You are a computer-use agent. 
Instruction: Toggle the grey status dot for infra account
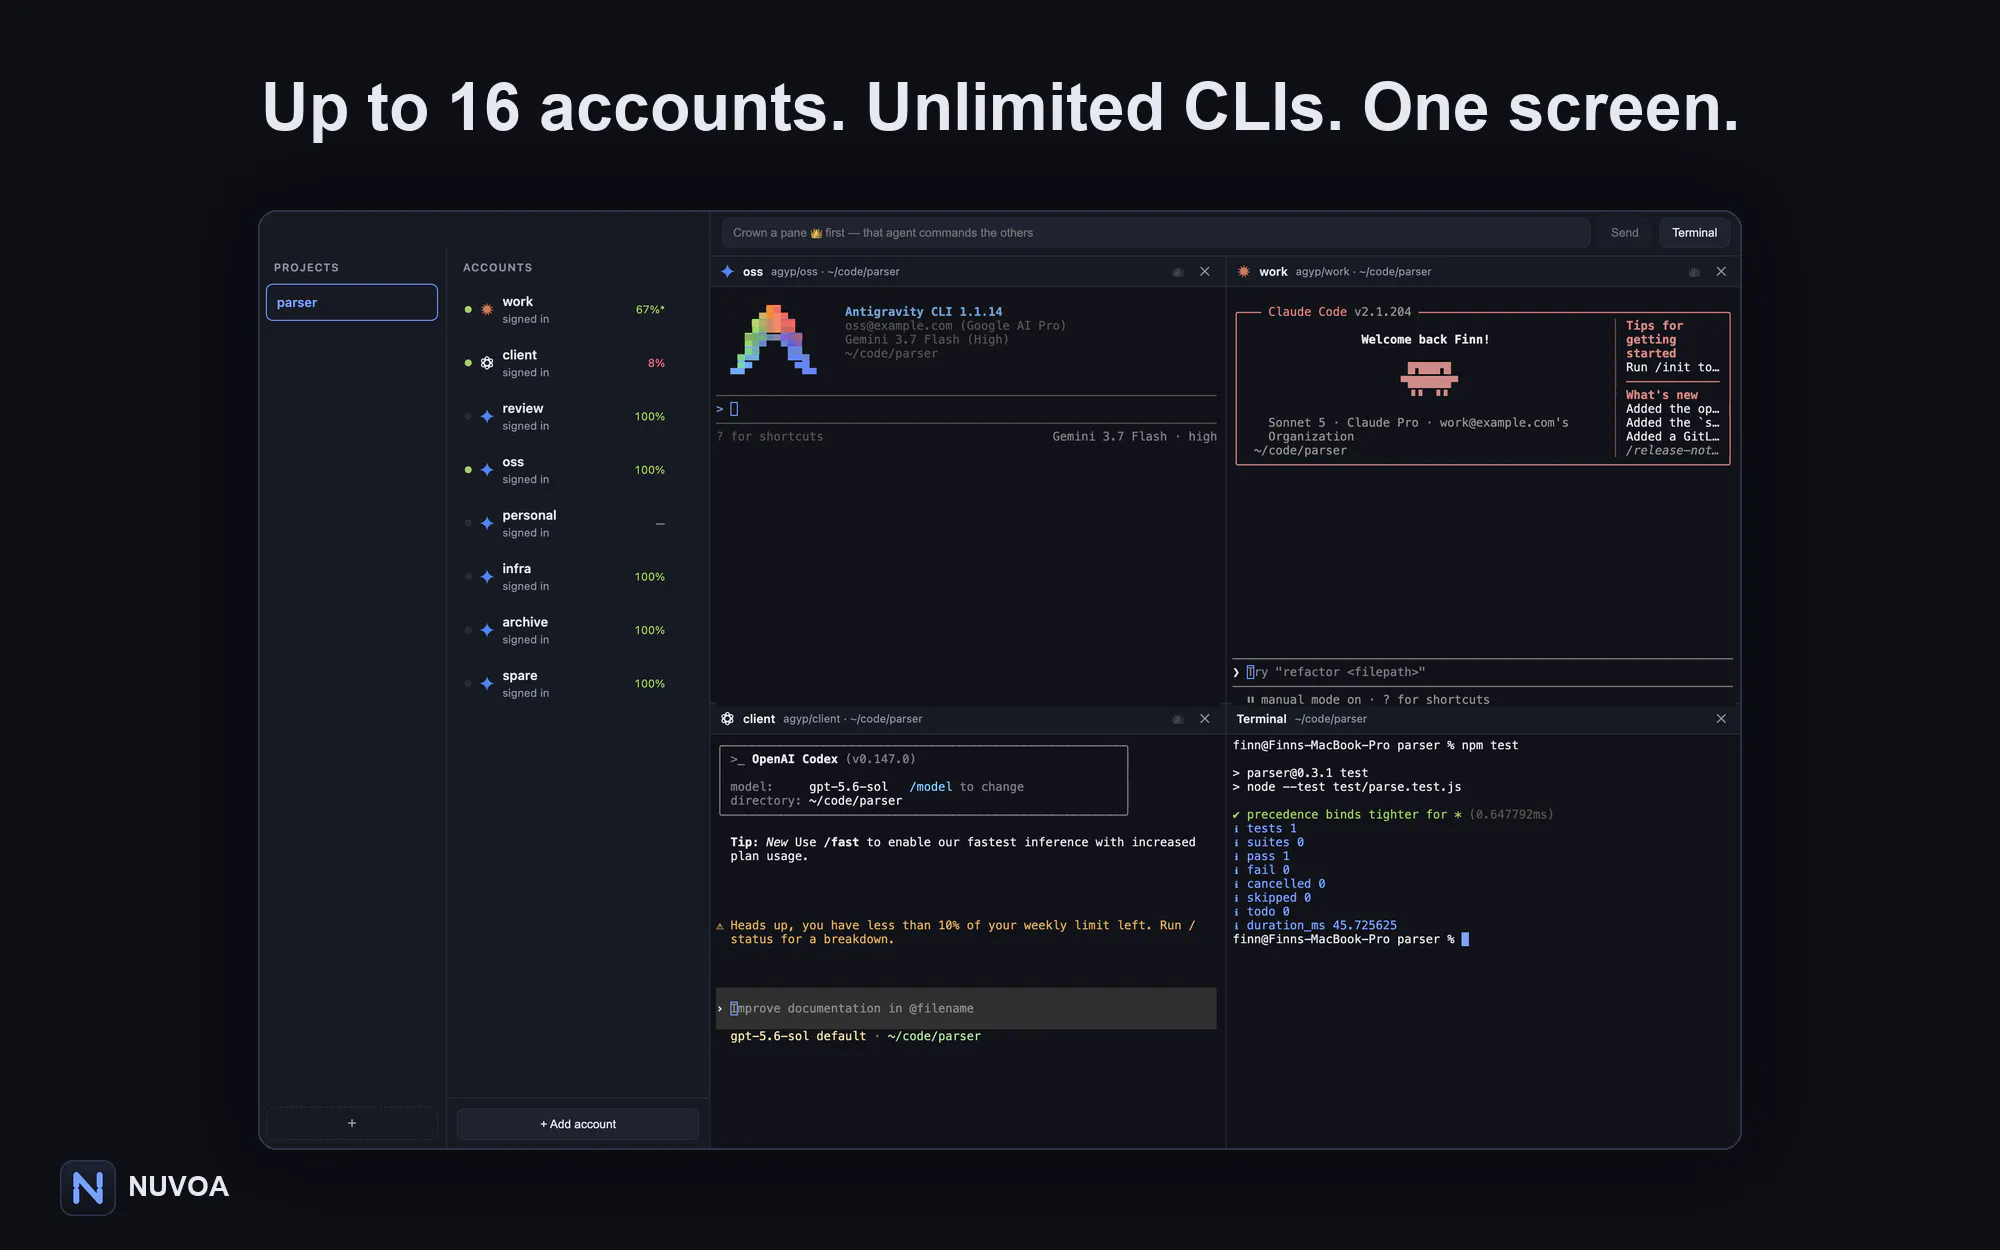click(468, 577)
